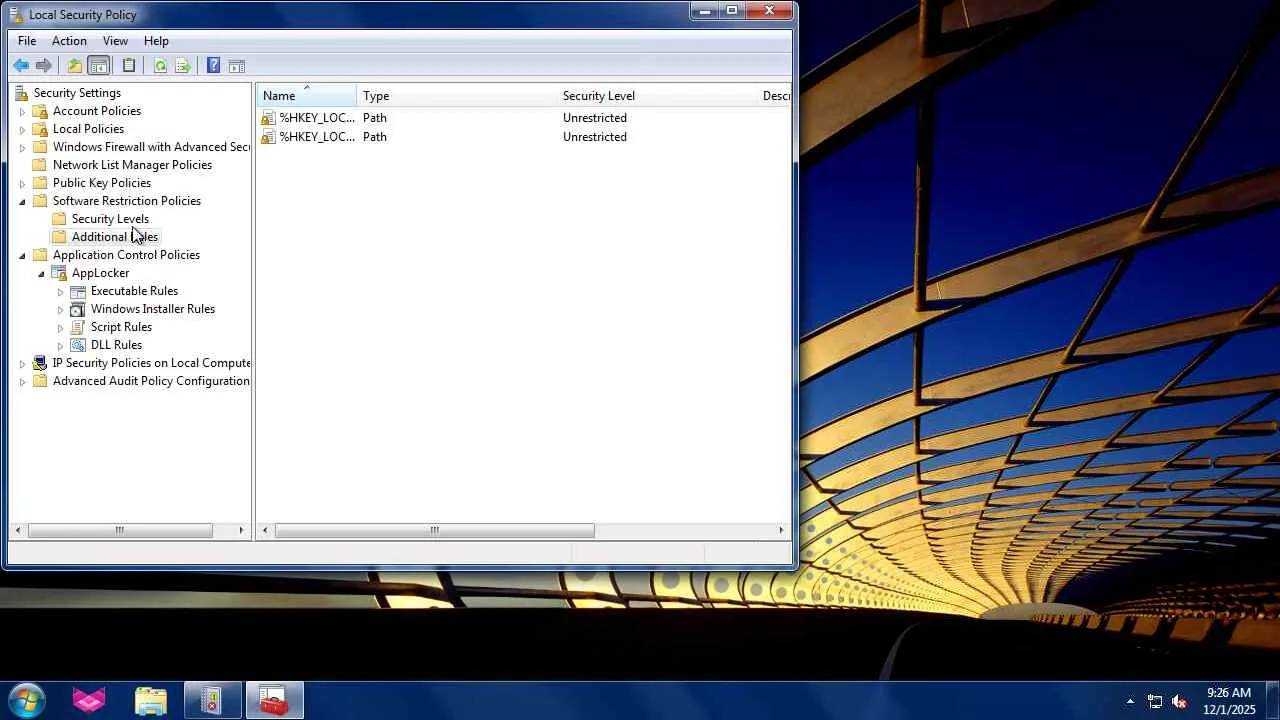Viewport: 1280px width, 720px height.
Task: Open Help via the blue question mark icon
Action: [x=213, y=66]
